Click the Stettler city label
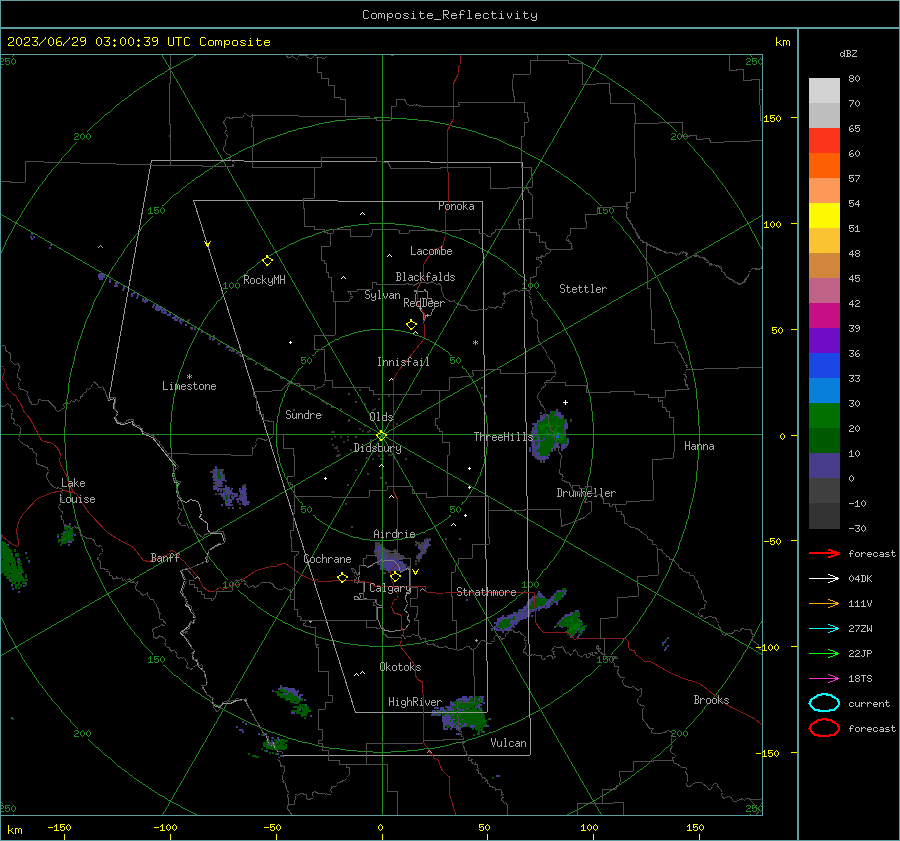Viewport: 900px width, 841px height. click(x=583, y=289)
